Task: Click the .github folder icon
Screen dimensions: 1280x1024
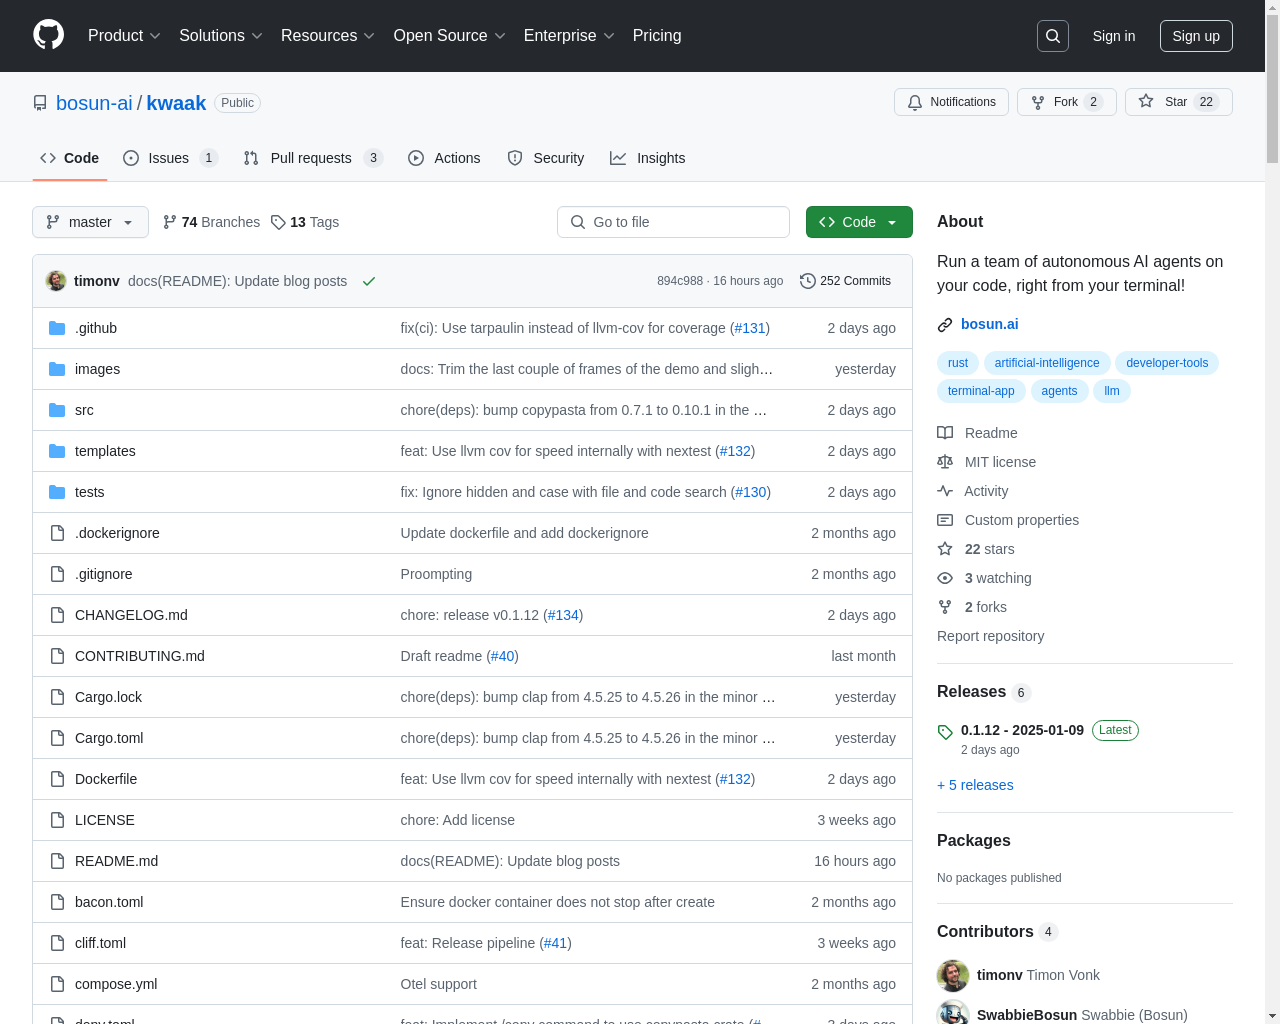Action: tap(57, 328)
